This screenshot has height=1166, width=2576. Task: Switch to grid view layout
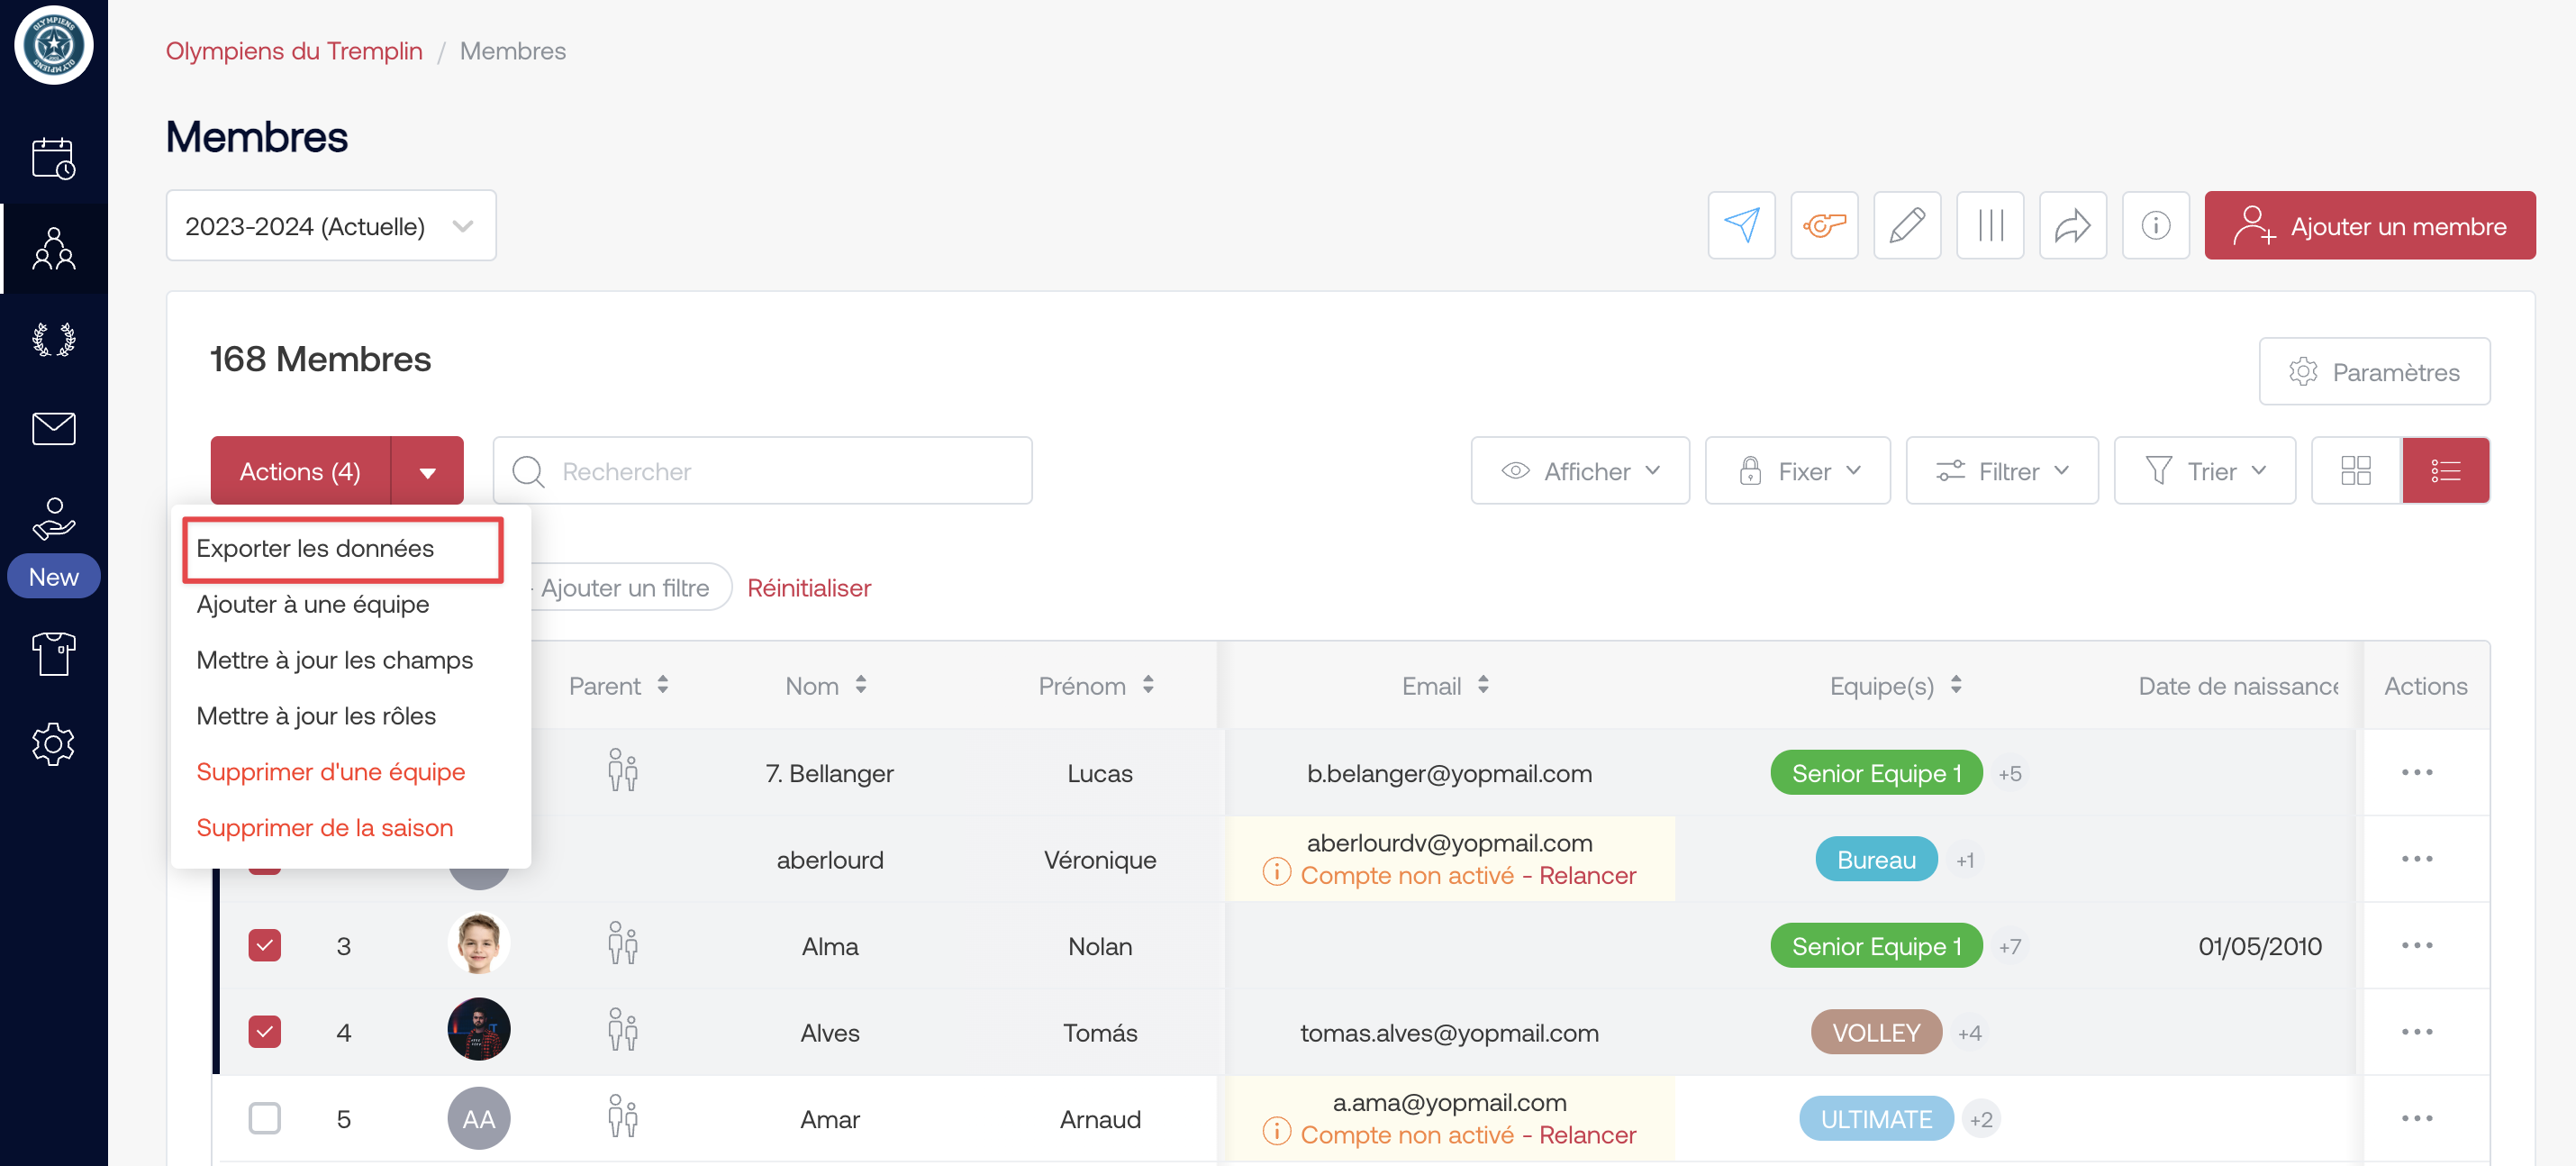(x=2355, y=471)
